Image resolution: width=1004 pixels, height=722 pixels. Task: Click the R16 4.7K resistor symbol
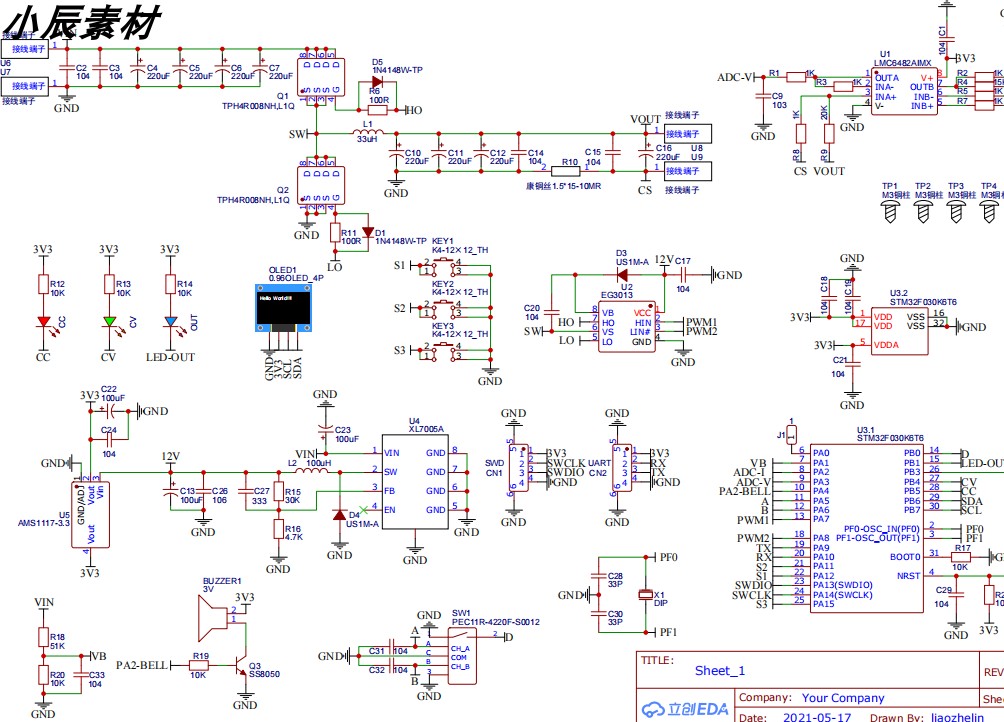tap(279, 529)
